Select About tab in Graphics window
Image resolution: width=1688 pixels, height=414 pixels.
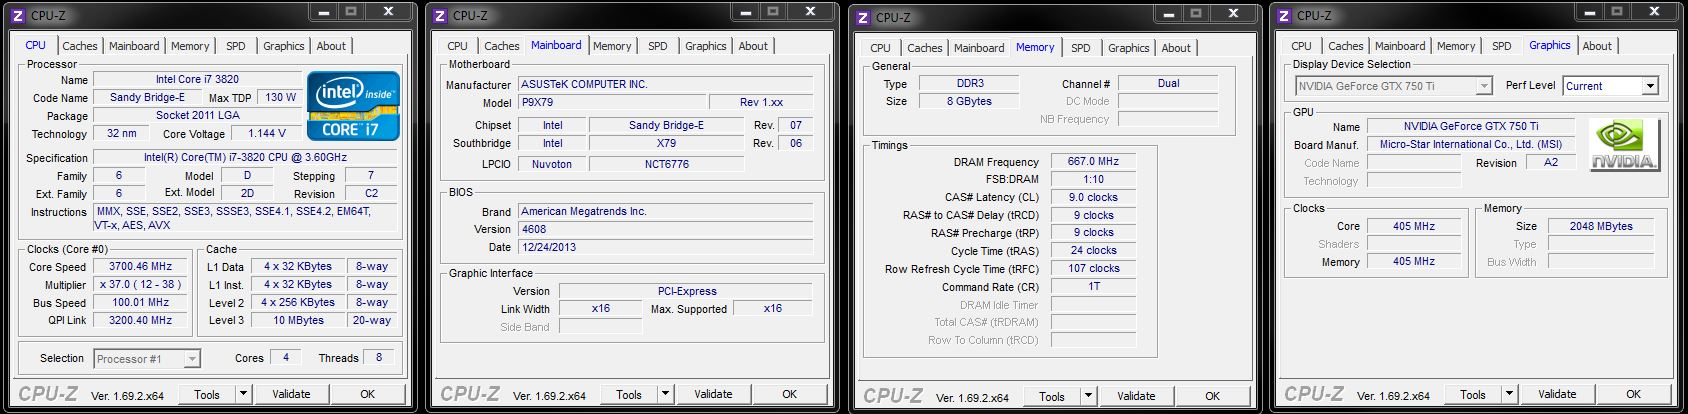click(x=1597, y=46)
